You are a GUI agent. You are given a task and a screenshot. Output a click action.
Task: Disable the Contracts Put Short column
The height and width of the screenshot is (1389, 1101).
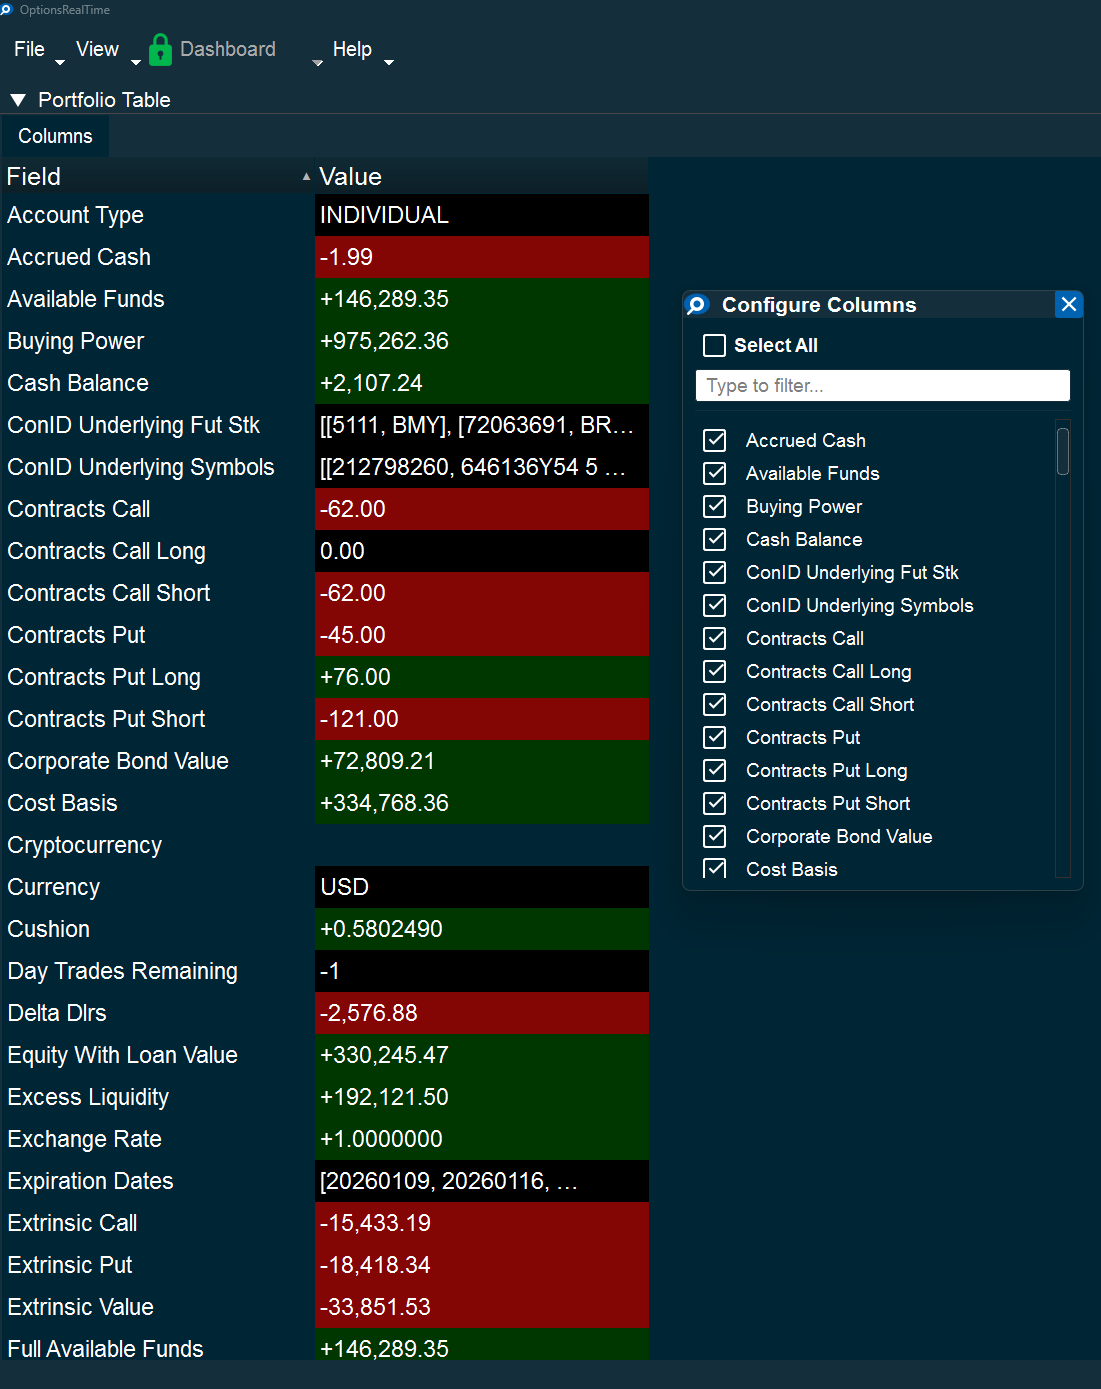[x=714, y=803]
